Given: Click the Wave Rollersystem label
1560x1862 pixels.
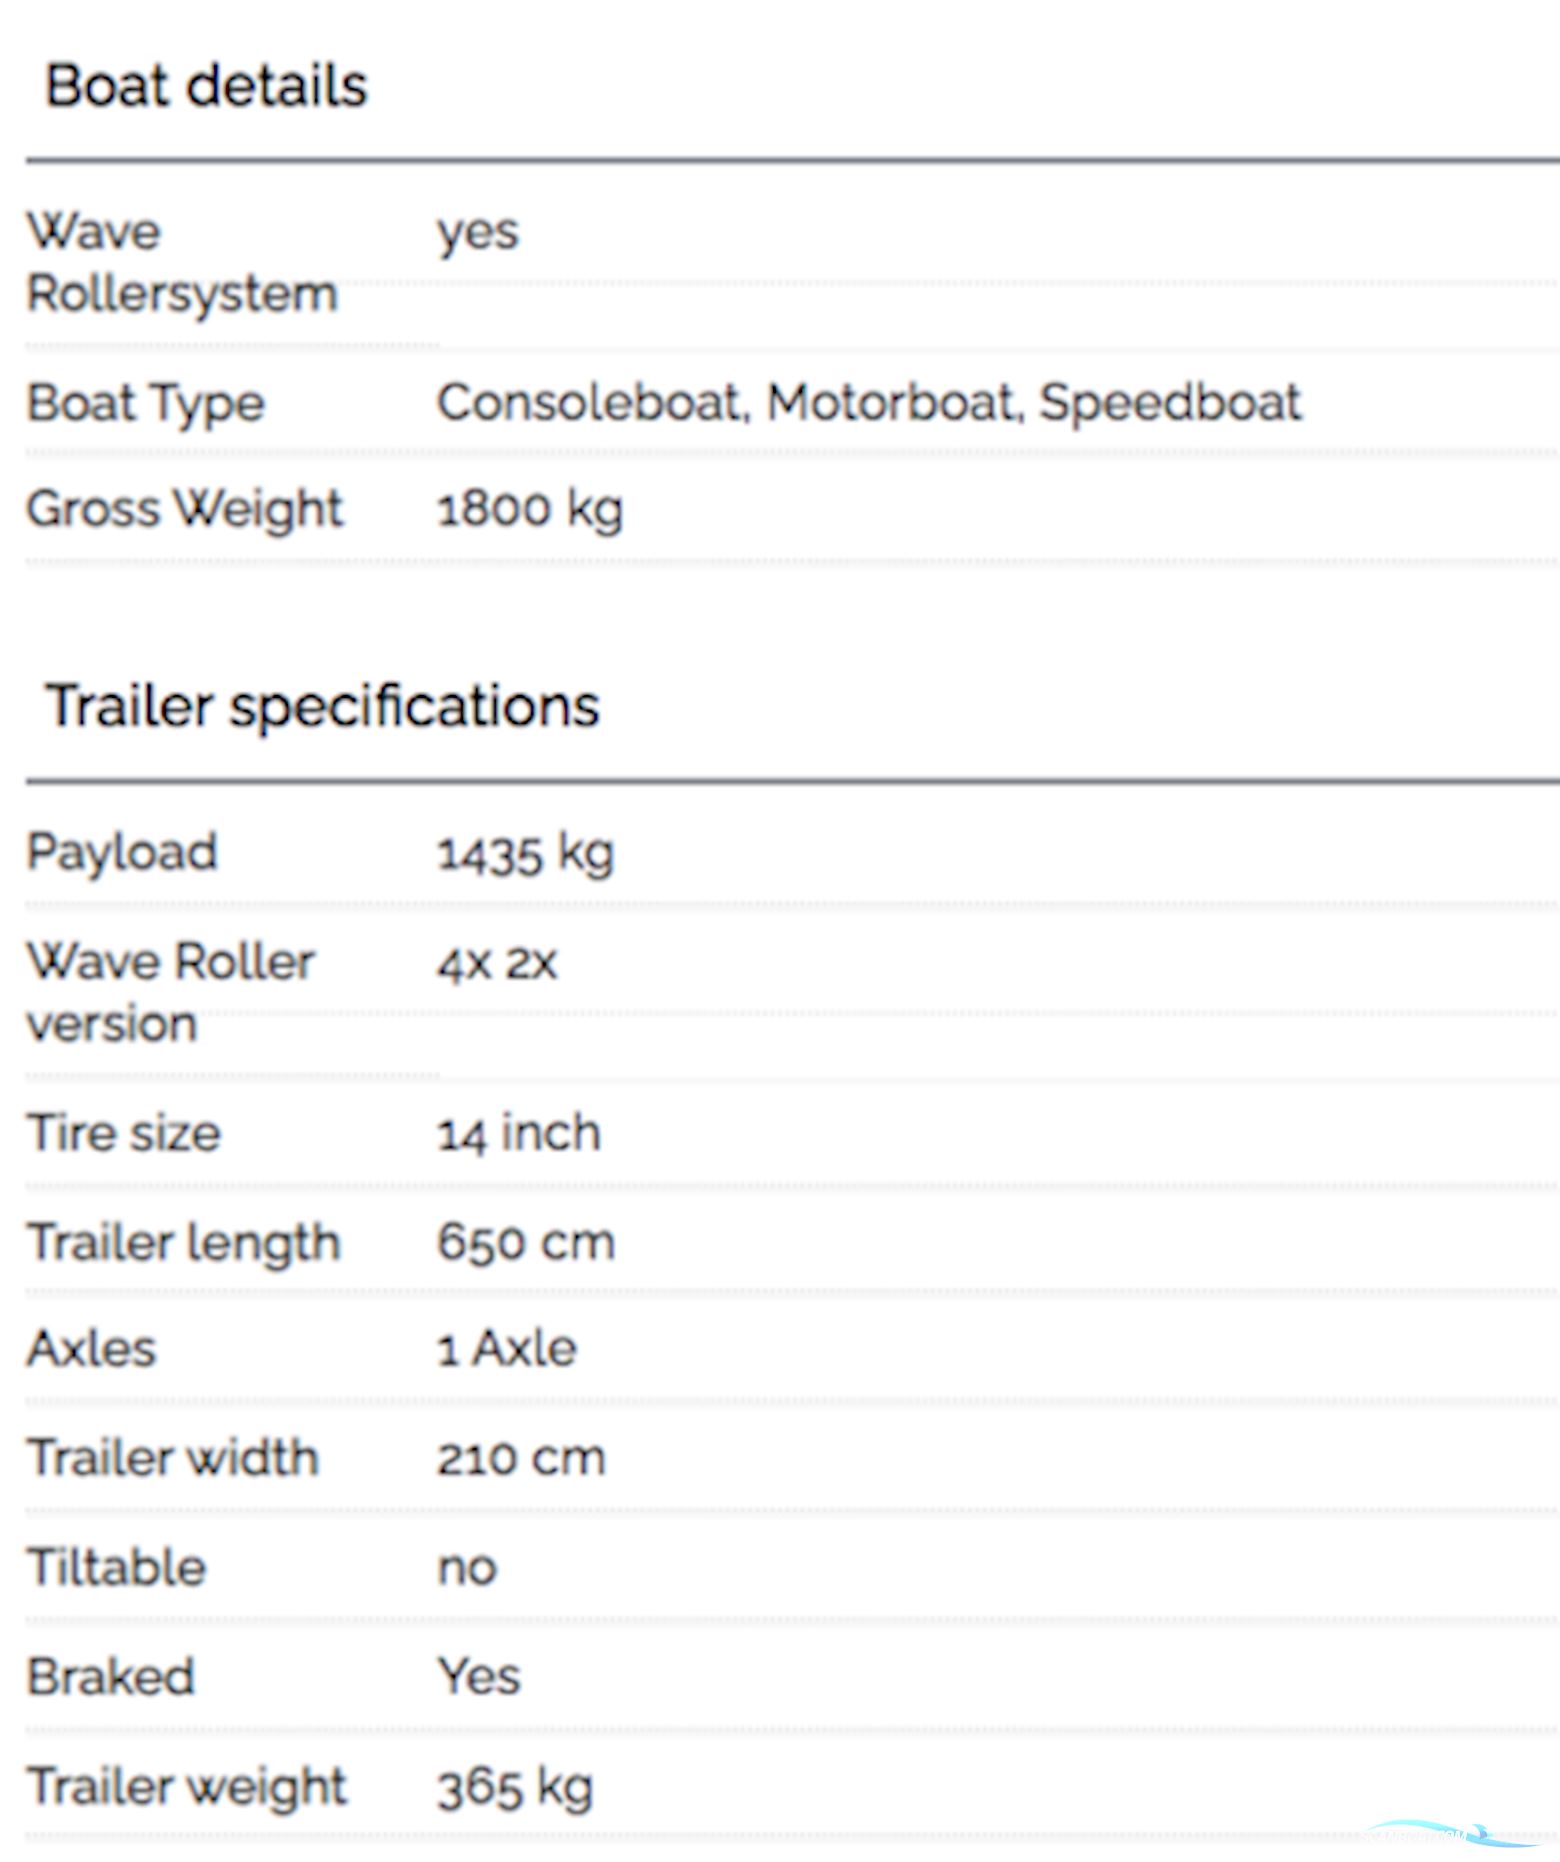Looking at the screenshot, I should 180,263.
